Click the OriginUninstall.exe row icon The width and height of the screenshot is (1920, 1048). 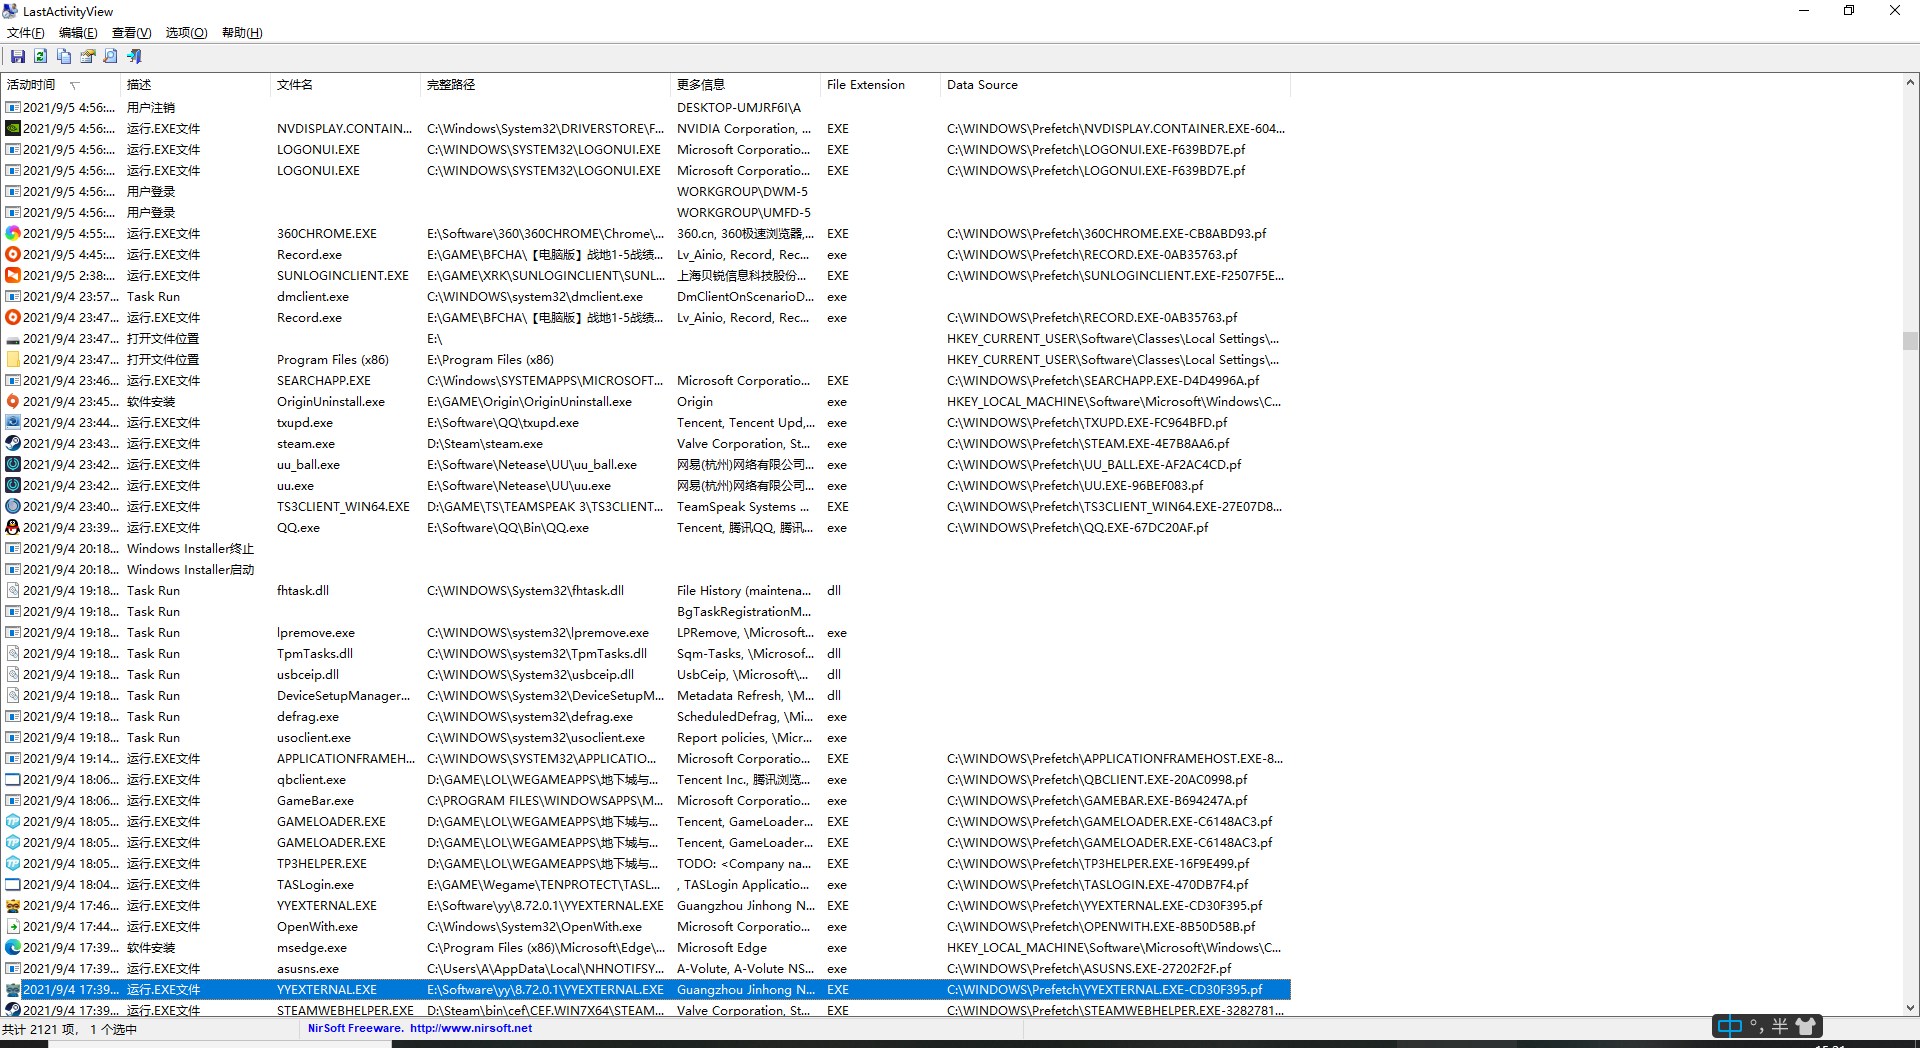click(x=13, y=402)
